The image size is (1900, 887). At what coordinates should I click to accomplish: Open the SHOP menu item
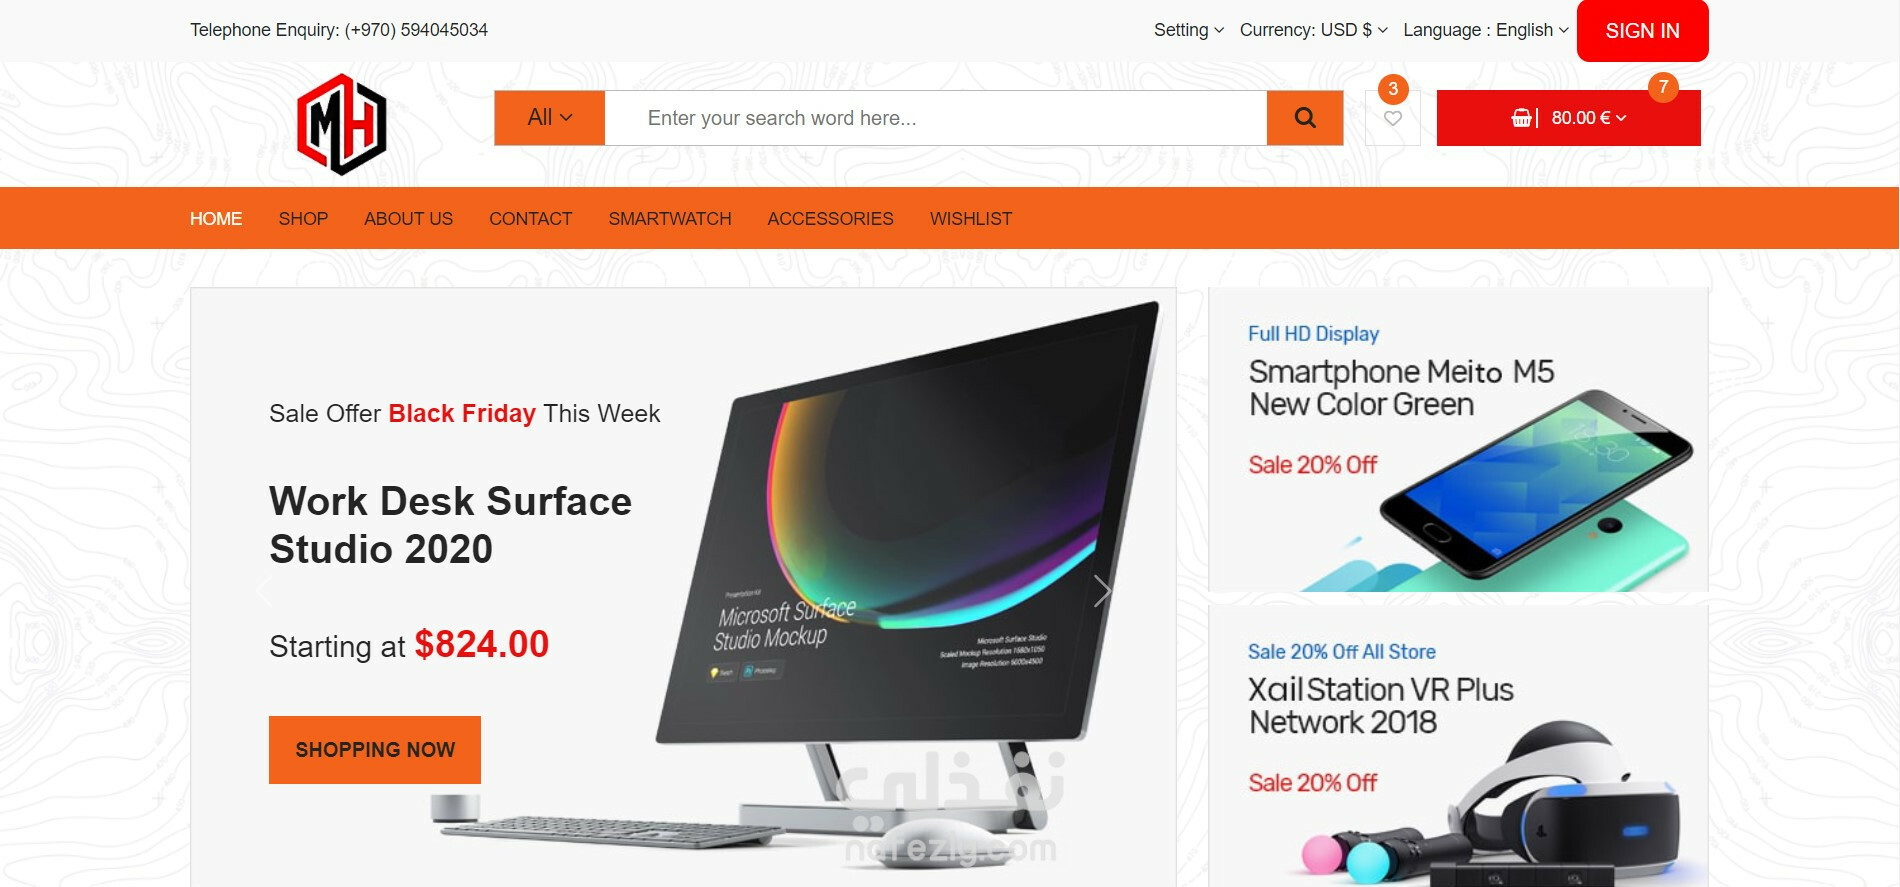point(303,219)
